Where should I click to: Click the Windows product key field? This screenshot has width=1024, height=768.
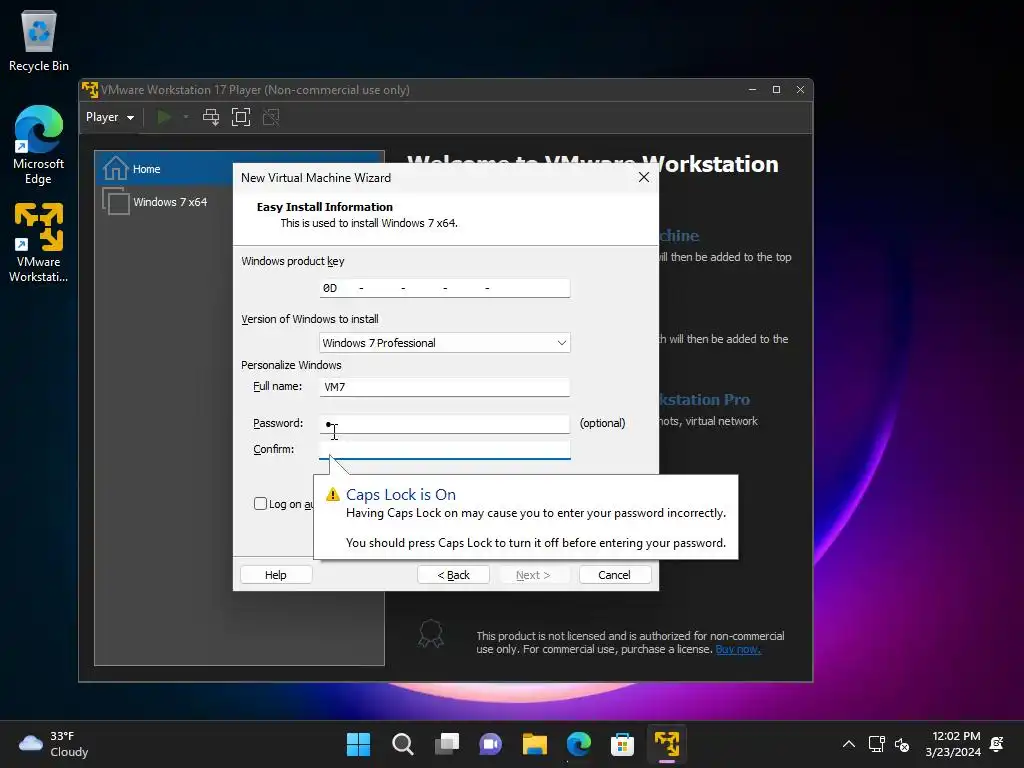tap(445, 288)
